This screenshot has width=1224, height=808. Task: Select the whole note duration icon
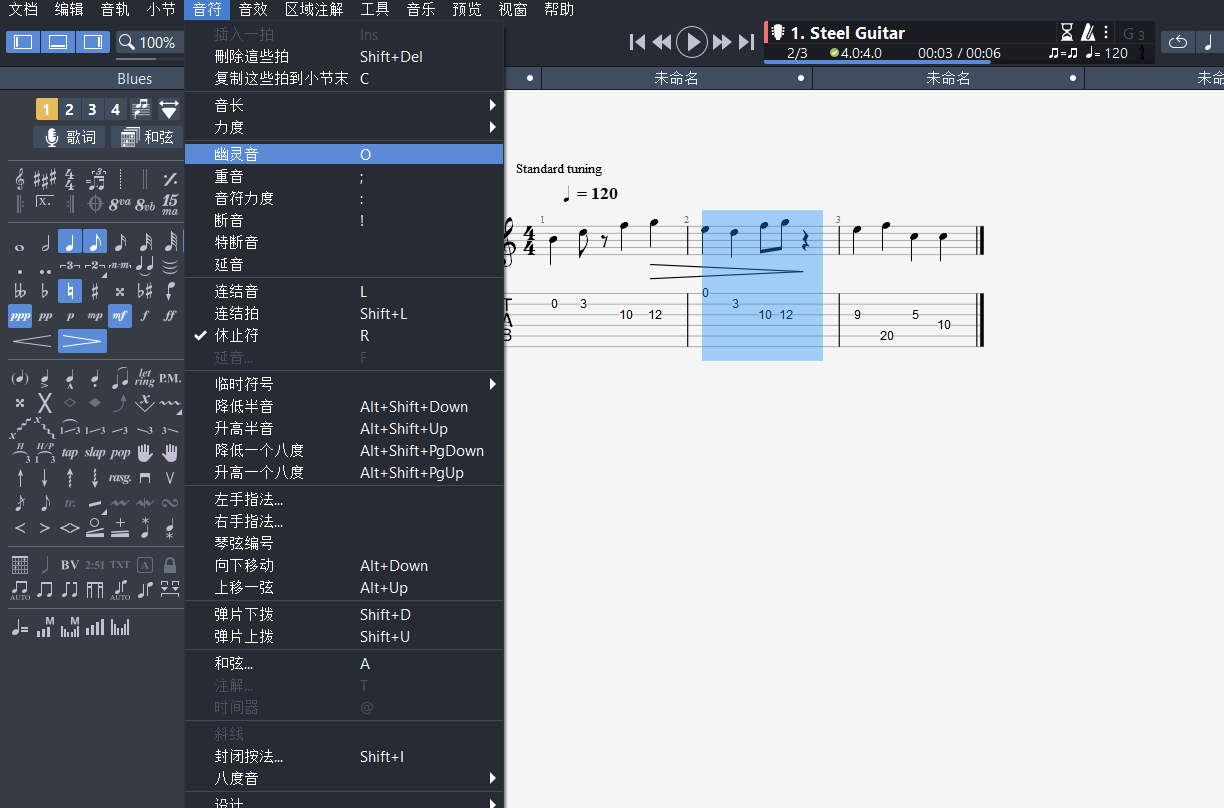[x=18, y=246]
